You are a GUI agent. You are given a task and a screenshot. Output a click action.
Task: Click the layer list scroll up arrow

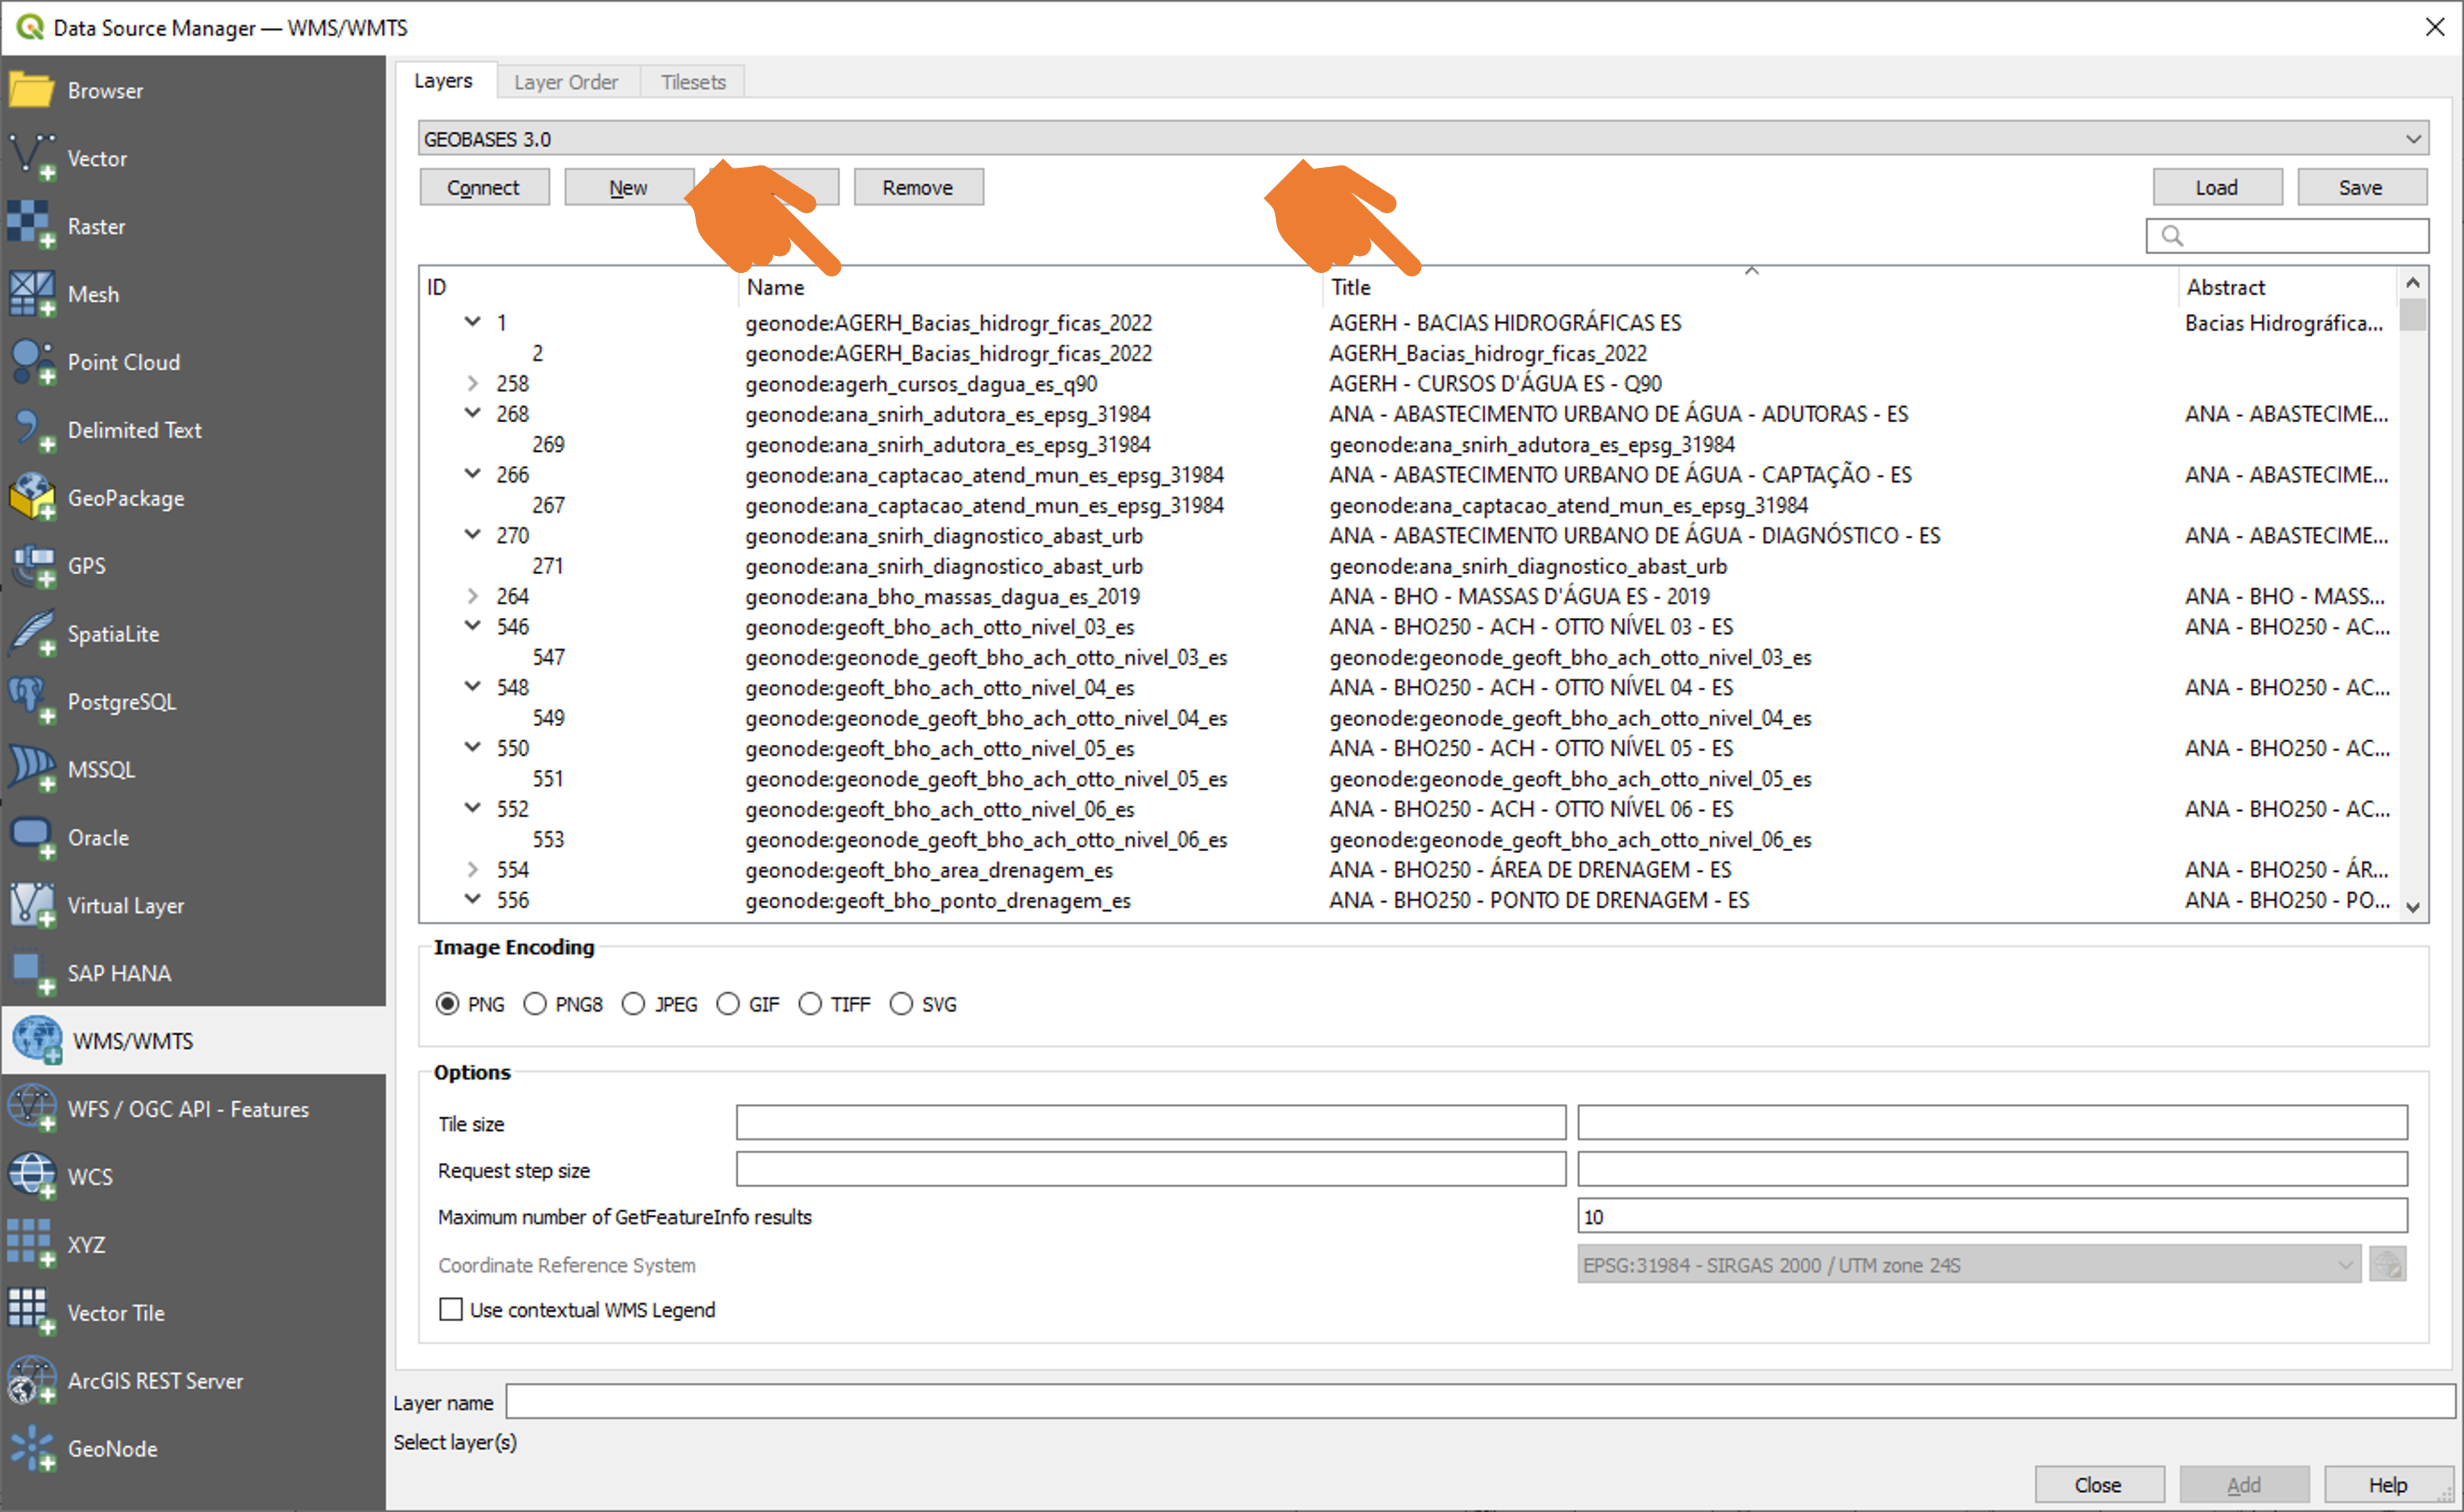point(2413,283)
